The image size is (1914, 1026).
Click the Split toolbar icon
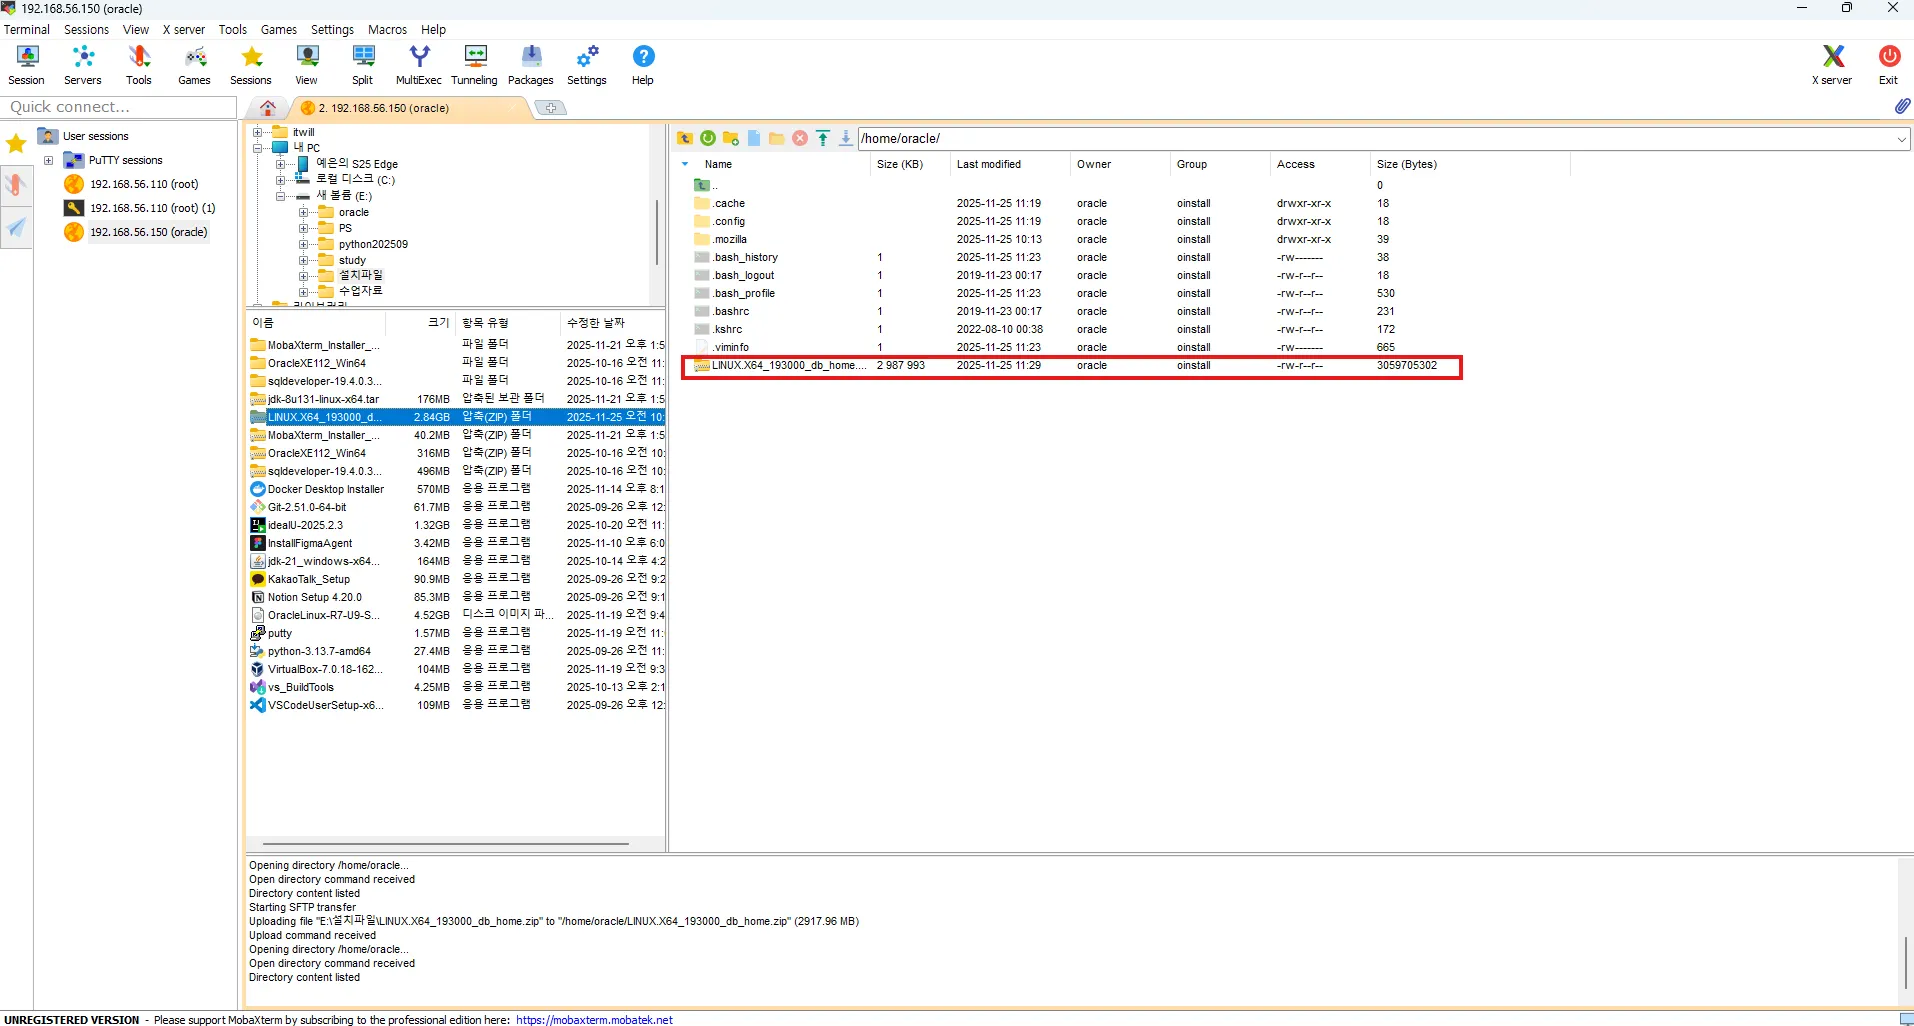point(363,65)
